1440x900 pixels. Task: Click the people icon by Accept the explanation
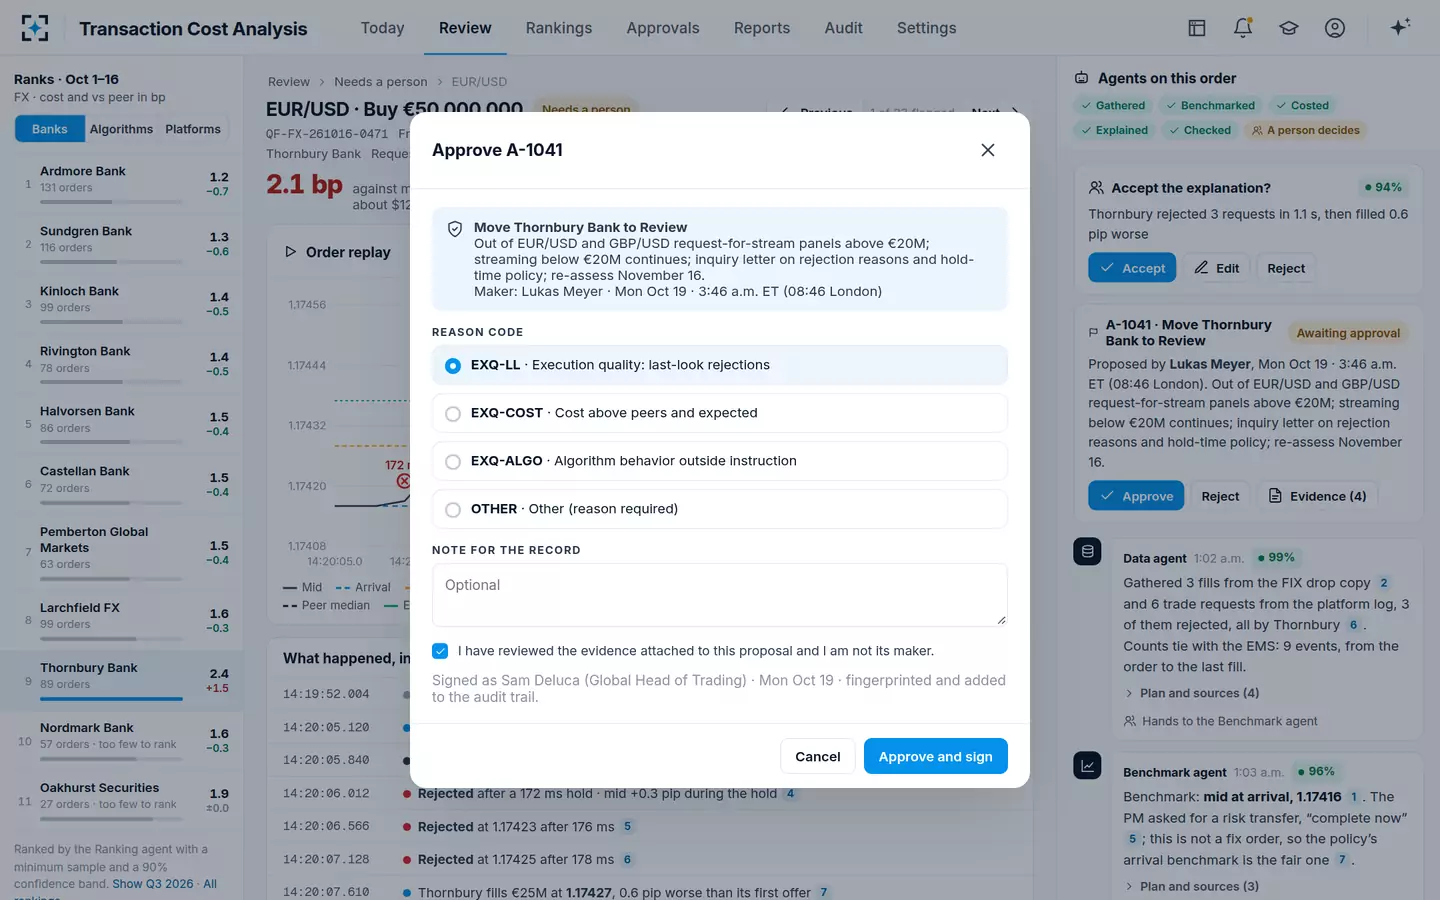click(1096, 188)
